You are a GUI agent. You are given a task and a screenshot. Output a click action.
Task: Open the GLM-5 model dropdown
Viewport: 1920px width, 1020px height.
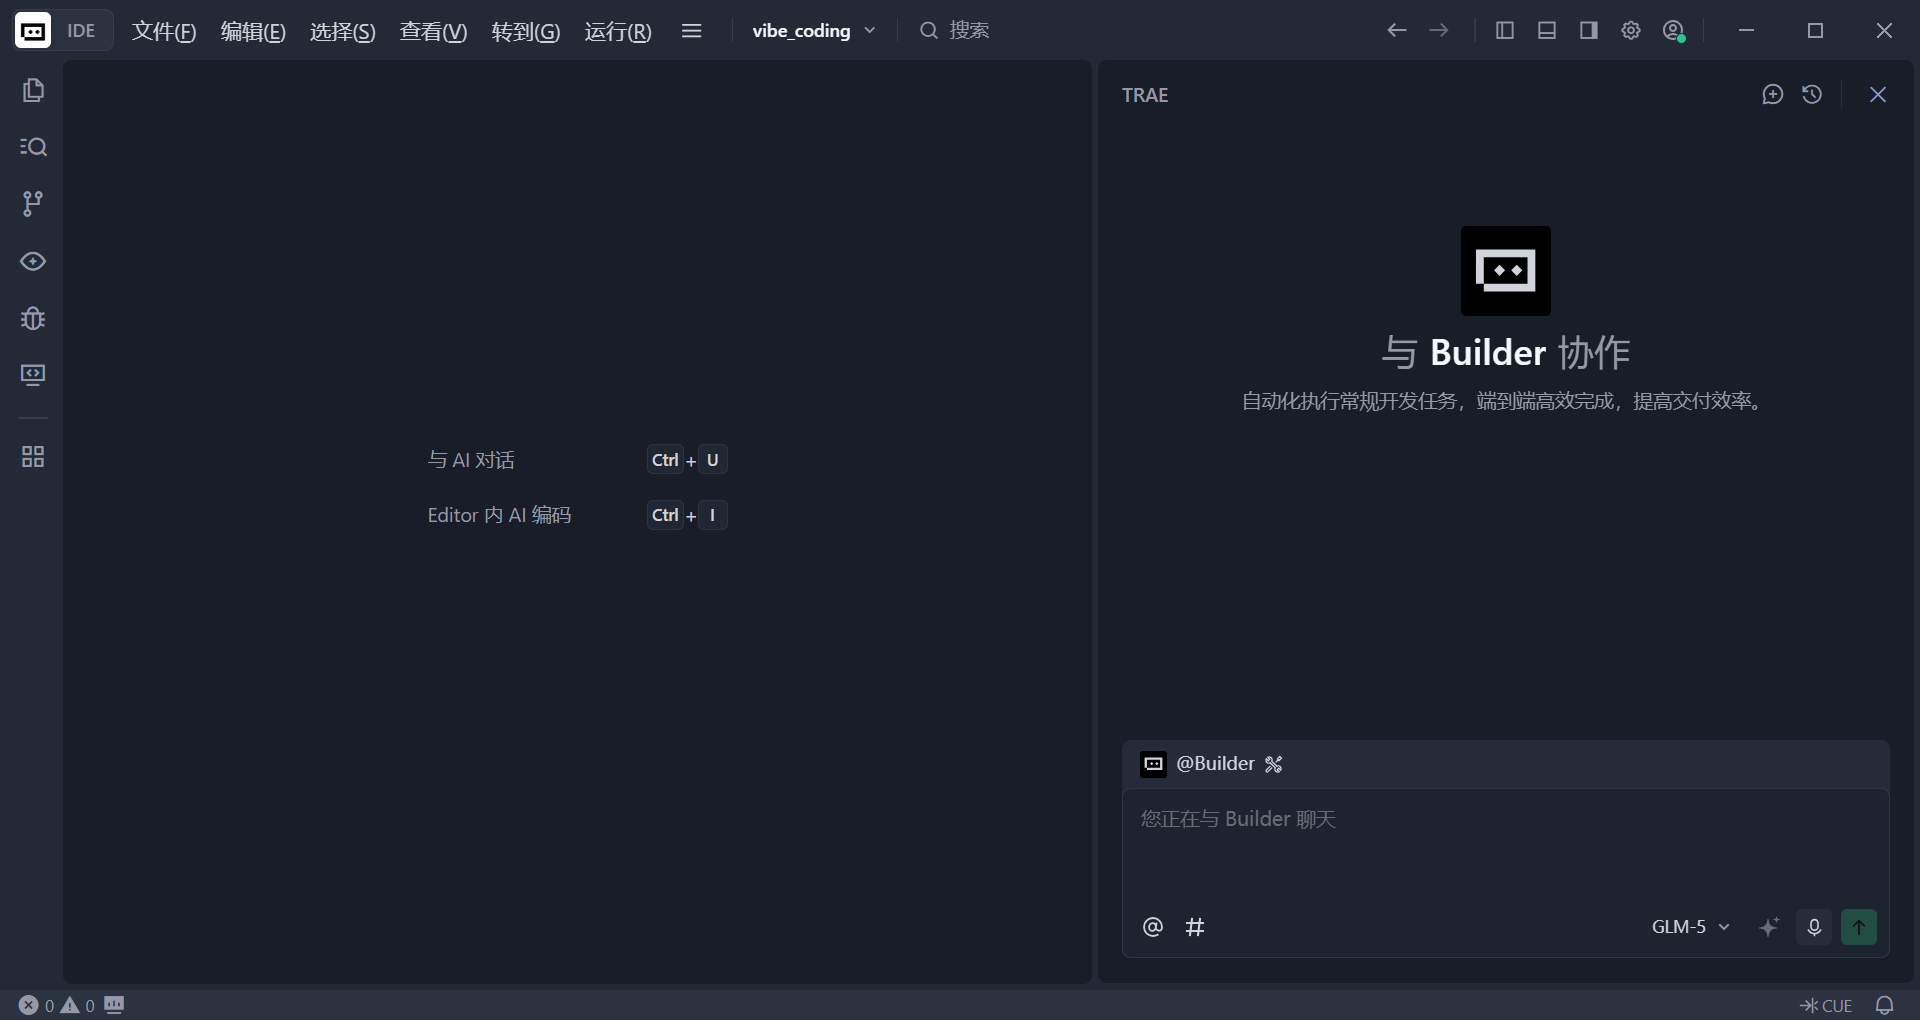[1691, 927]
